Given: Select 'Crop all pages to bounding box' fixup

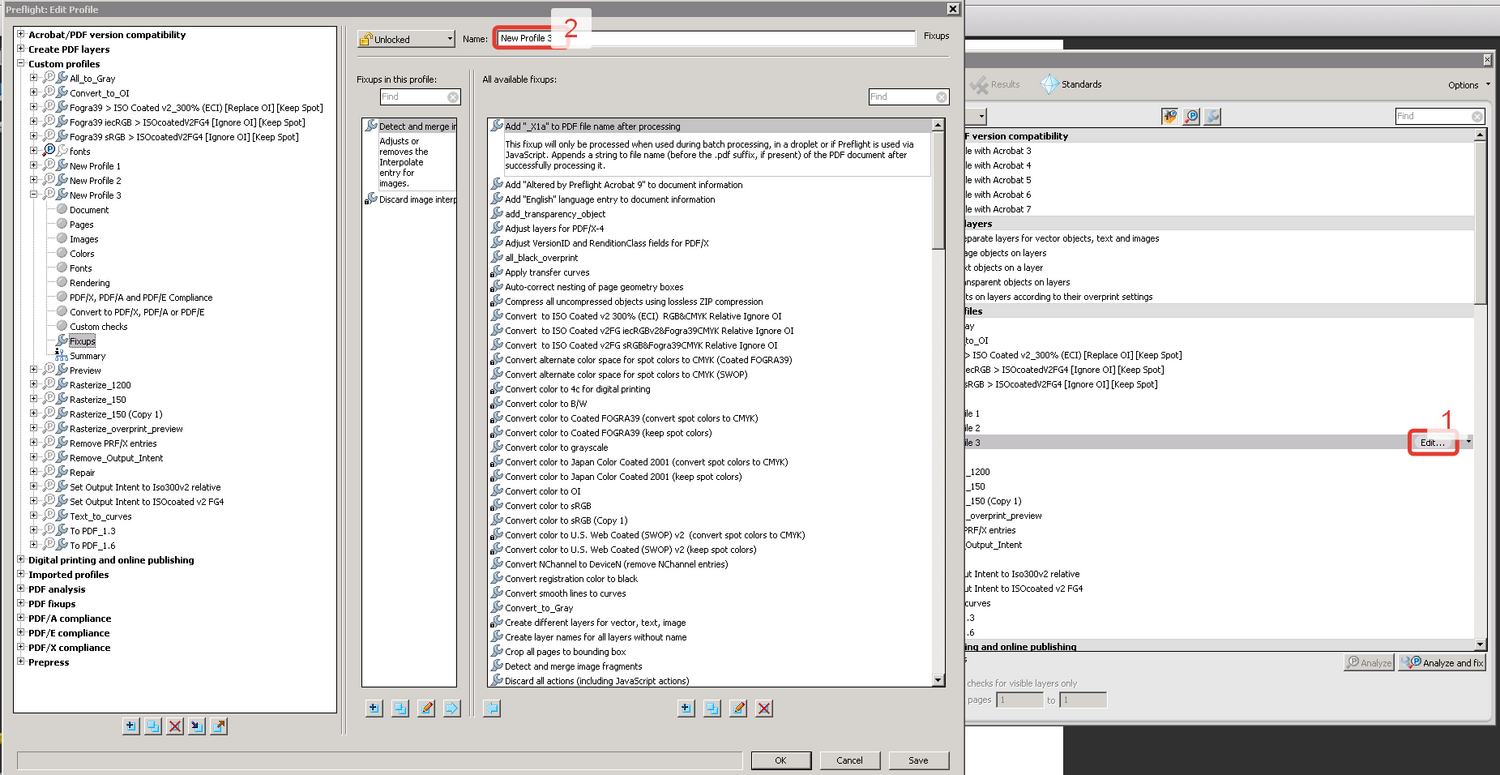Looking at the screenshot, I should click(x=565, y=652).
